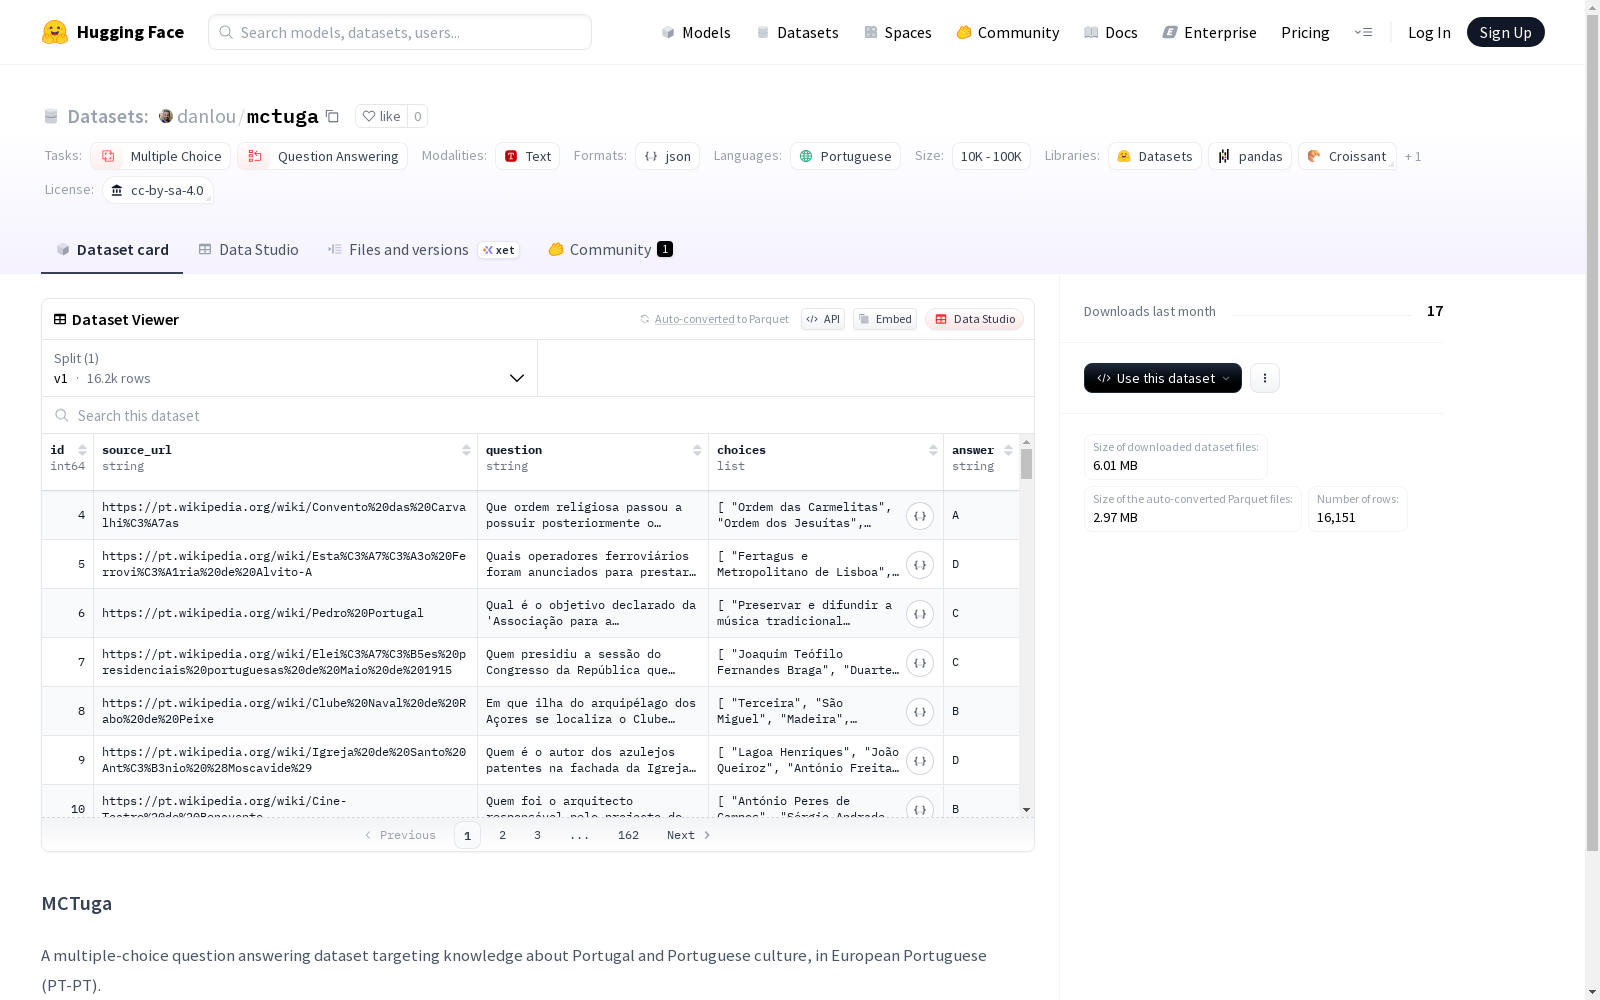The width and height of the screenshot is (1600, 1000).
Task: Click the 10K - 100K size tag
Action: click(x=991, y=156)
